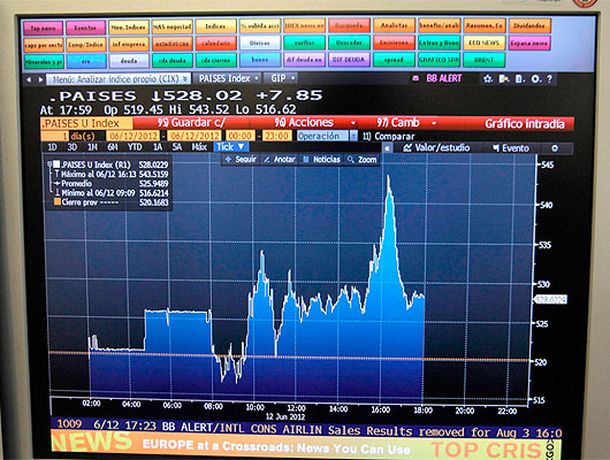610x460 pixels.
Task: Click the .PAISES U Index ticker field
Action: pyautogui.click(x=86, y=123)
